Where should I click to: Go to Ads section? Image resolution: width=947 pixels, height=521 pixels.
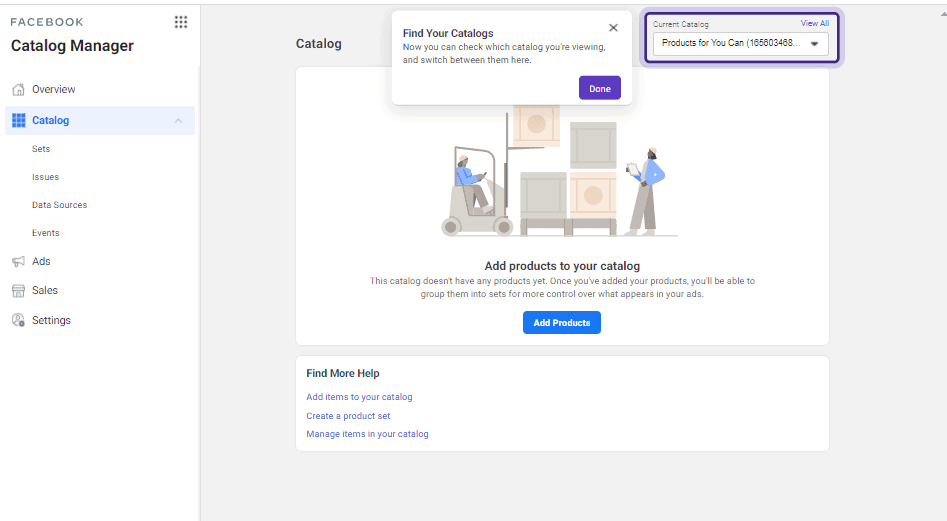pos(41,261)
